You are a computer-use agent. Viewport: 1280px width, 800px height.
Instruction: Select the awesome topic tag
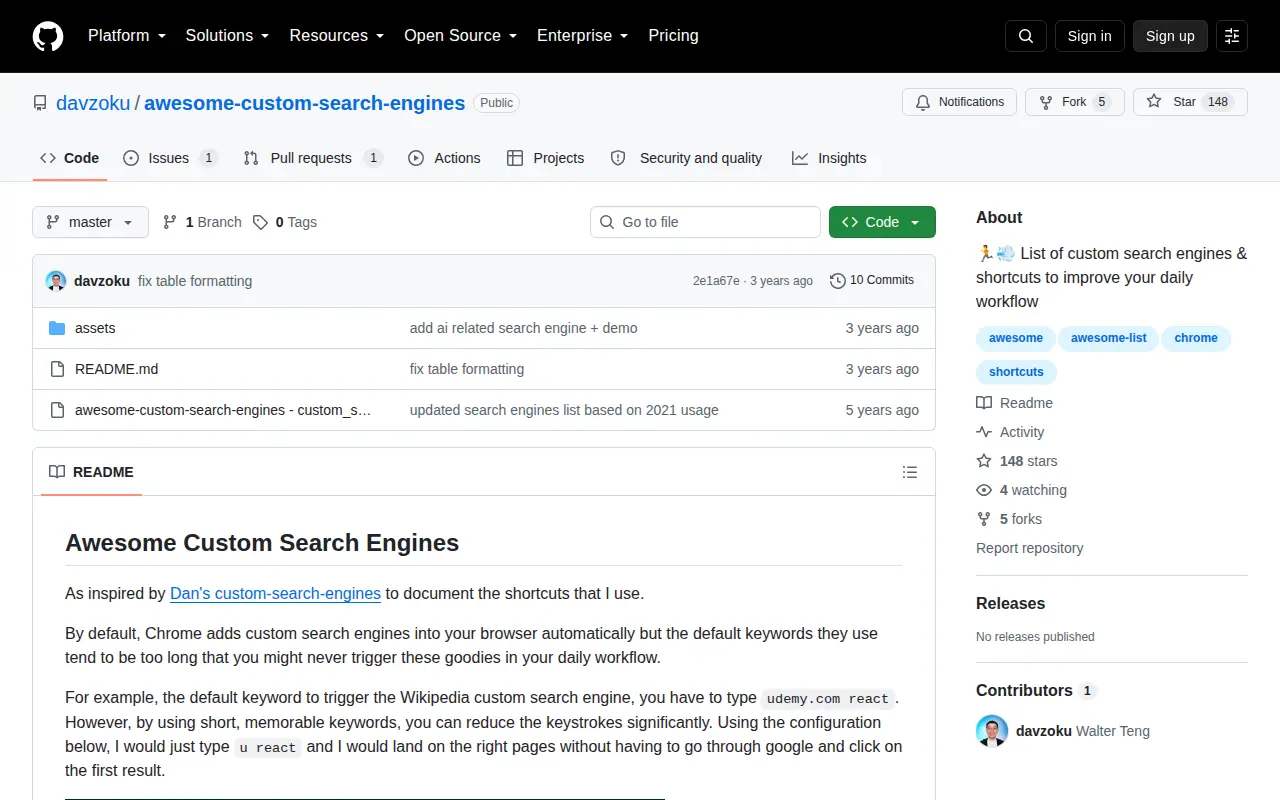pos(1016,338)
